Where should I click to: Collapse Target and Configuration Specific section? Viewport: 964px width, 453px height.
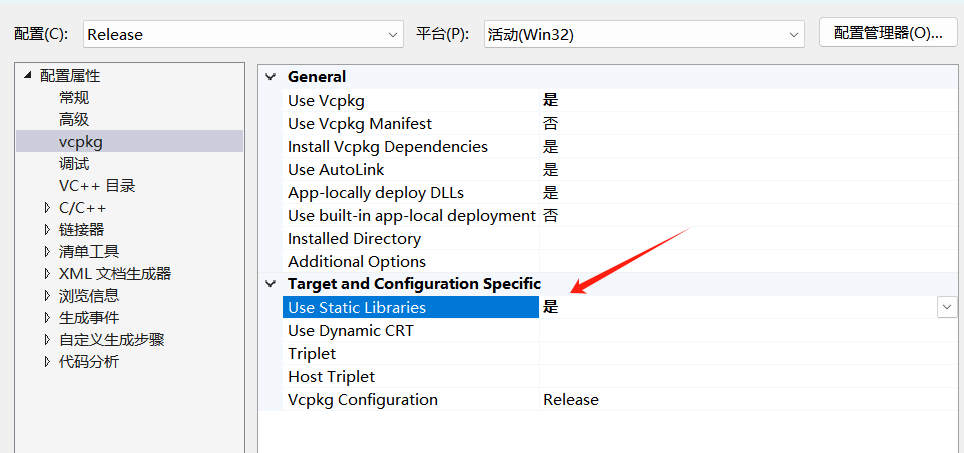click(x=270, y=284)
